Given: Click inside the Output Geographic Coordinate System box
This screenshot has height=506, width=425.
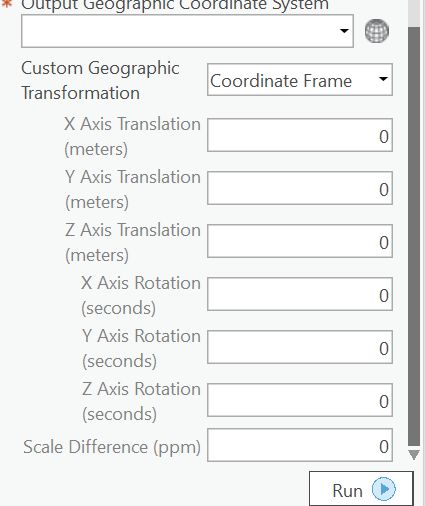Looking at the screenshot, I should 187,31.
